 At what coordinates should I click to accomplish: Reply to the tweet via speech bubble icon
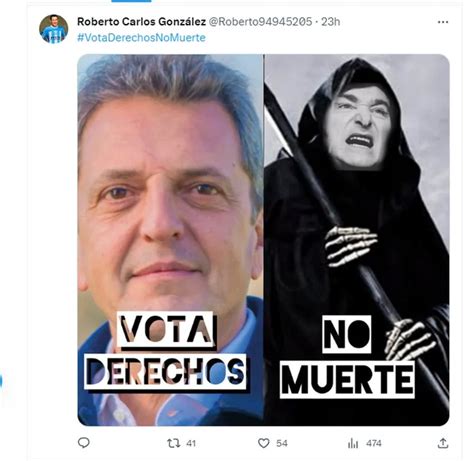coord(84,443)
